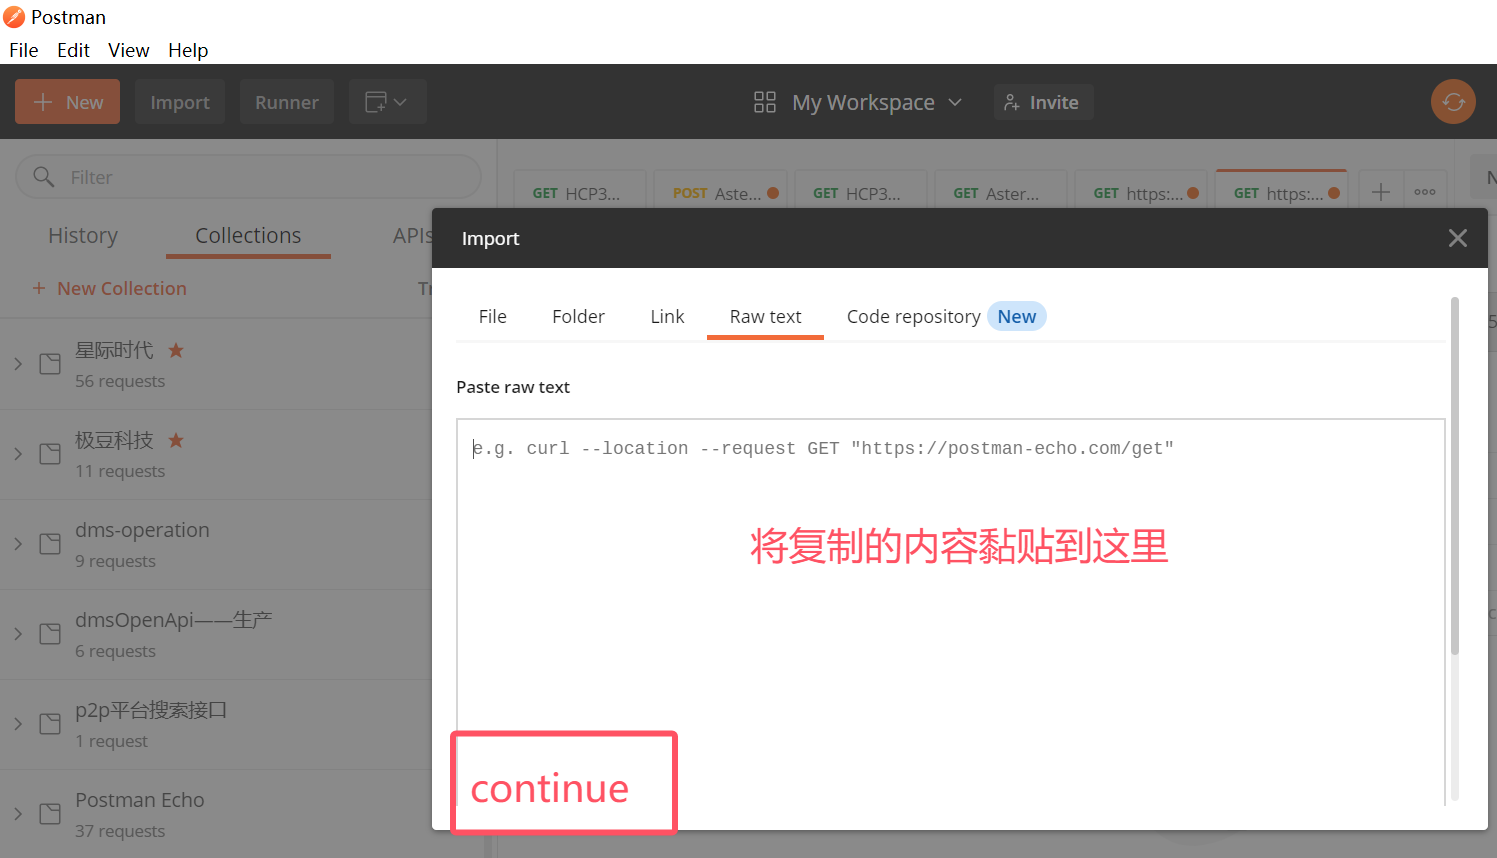Expand the dmsOpenApi——生产 collection

coord(18,634)
